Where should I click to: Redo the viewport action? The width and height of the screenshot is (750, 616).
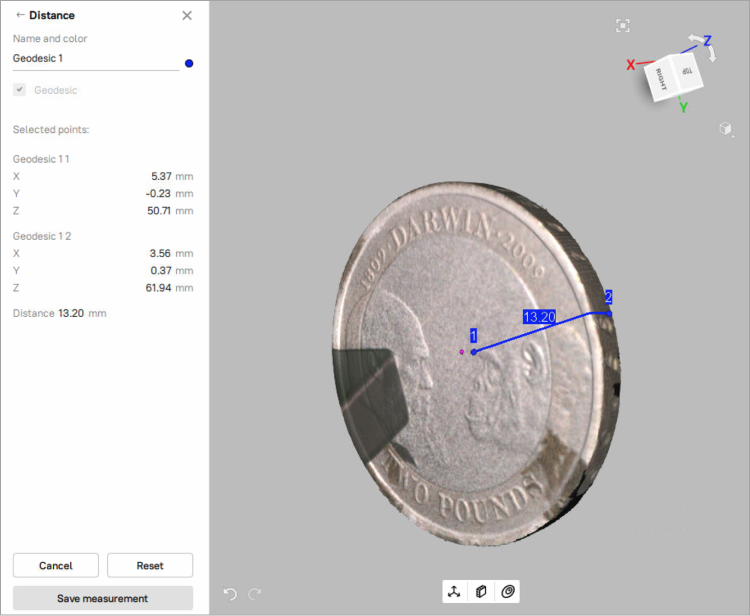[x=255, y=594]
